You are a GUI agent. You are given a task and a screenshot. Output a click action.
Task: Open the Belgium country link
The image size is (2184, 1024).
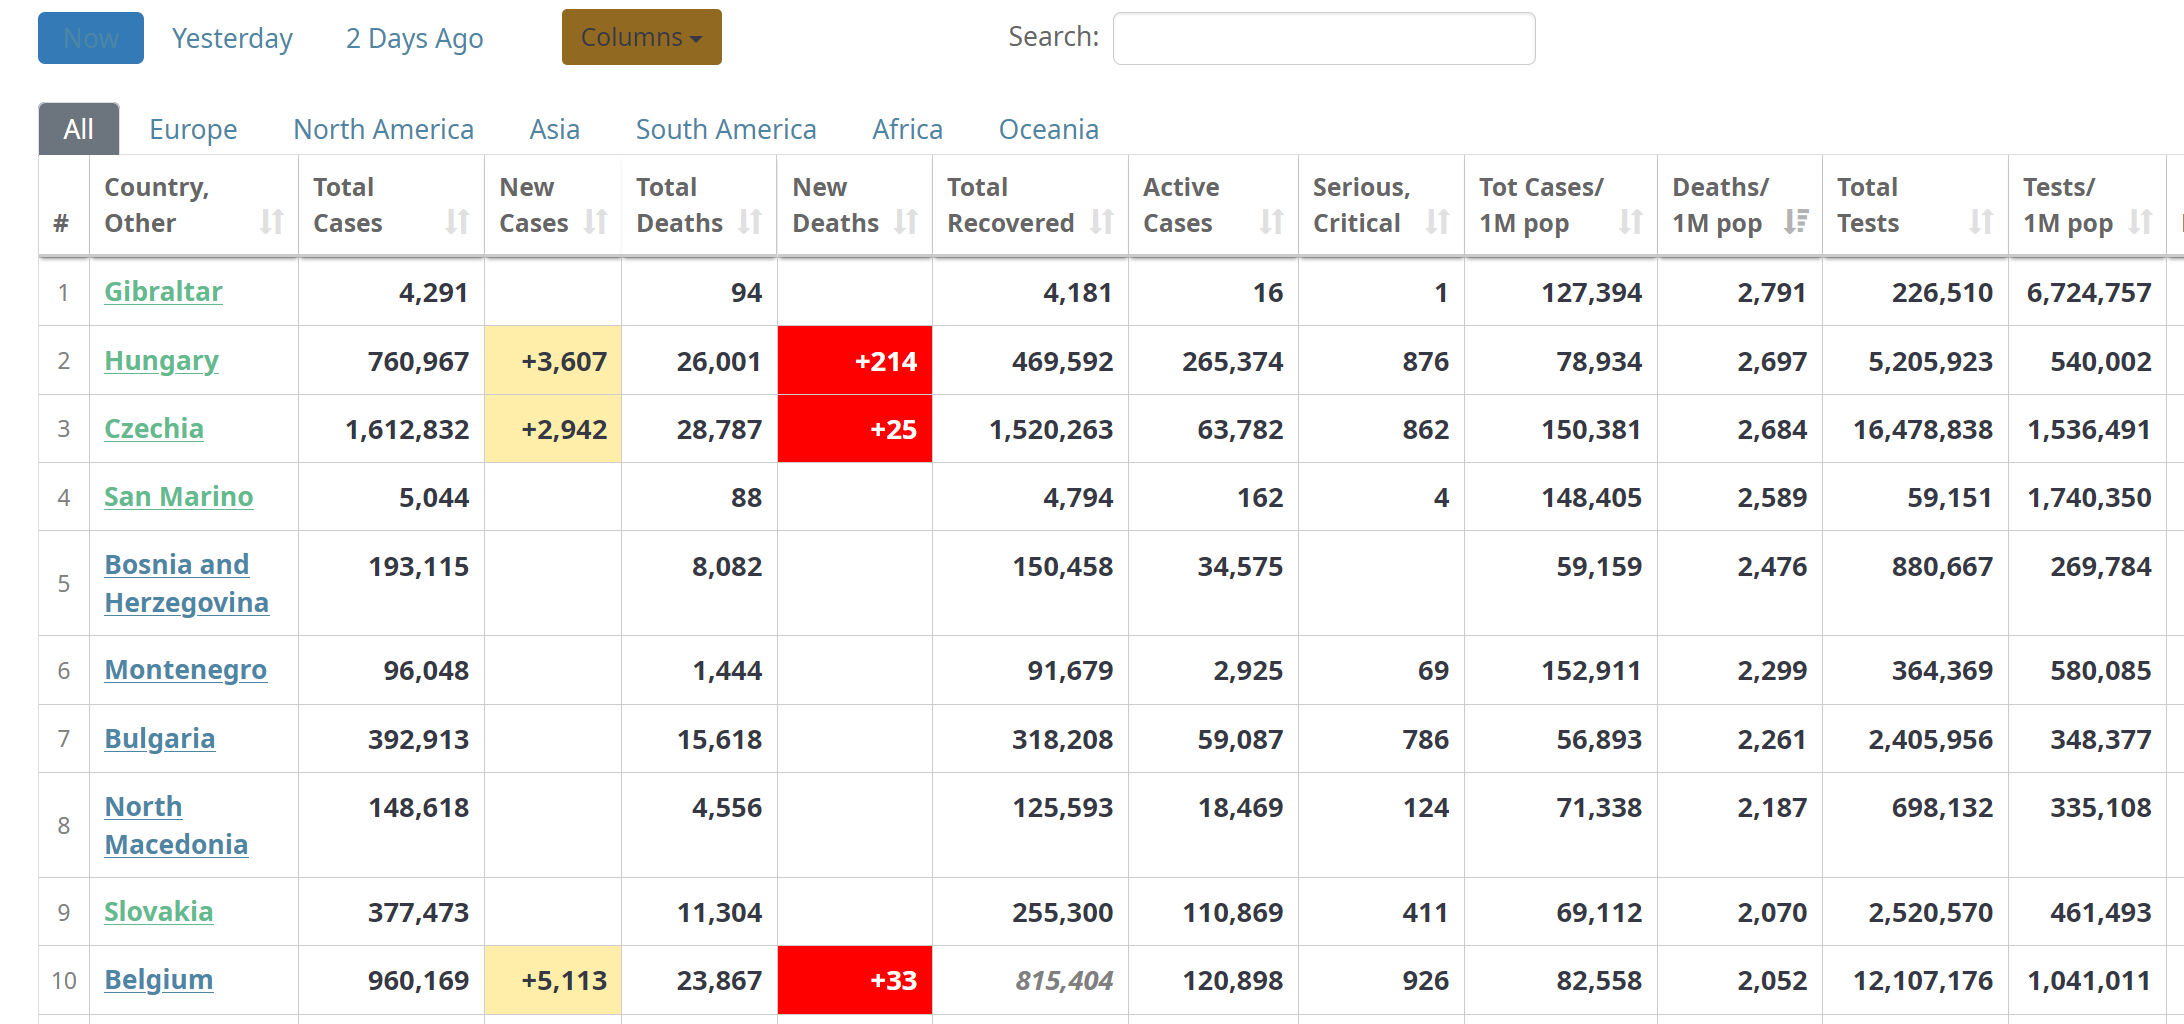158,980
